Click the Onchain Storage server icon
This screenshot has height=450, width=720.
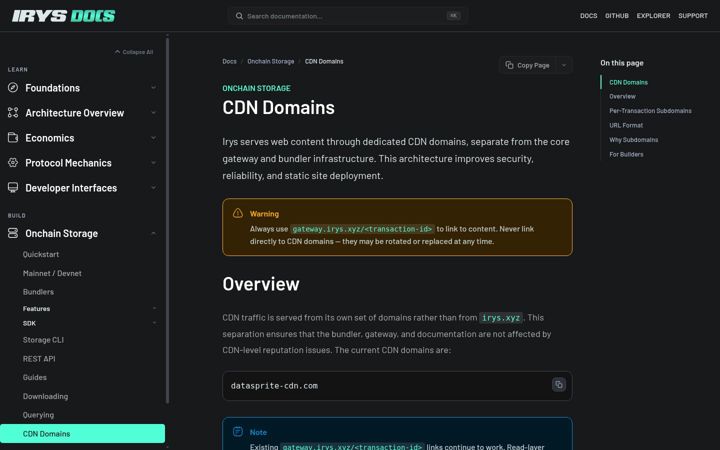13,233
